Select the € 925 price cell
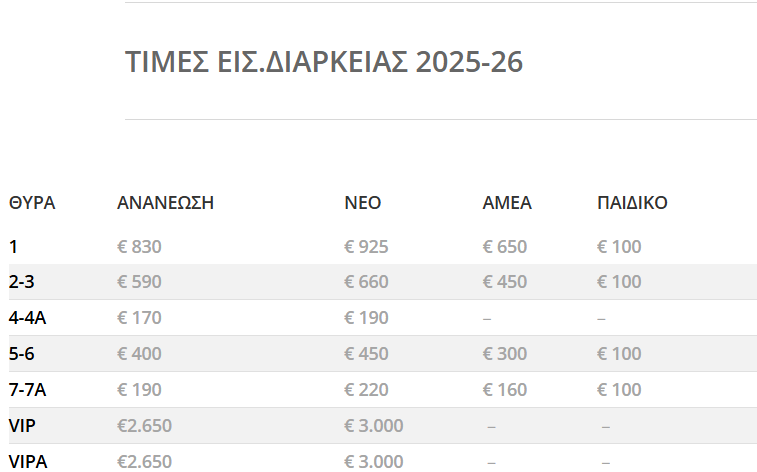 (366, 247)
